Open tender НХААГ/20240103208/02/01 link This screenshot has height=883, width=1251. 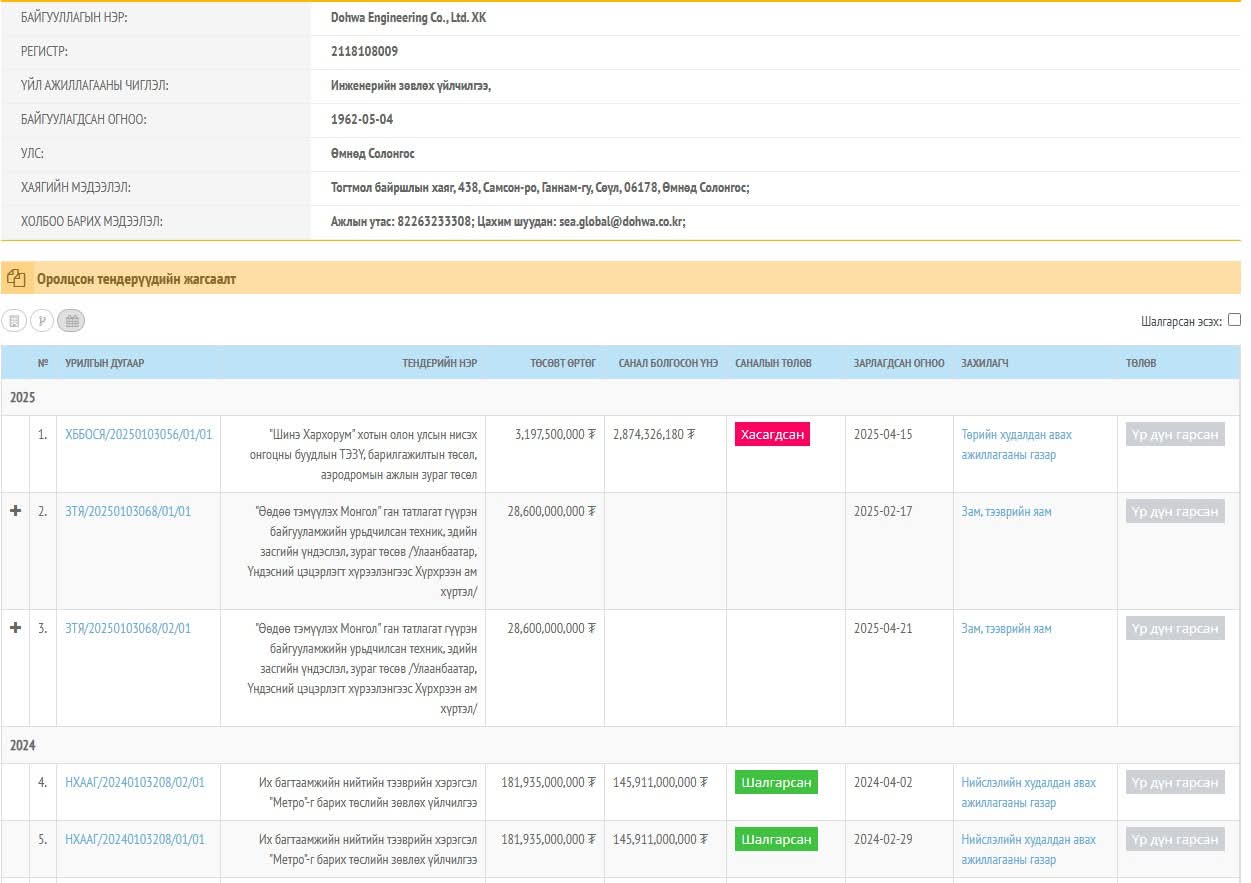click(134, 783)
